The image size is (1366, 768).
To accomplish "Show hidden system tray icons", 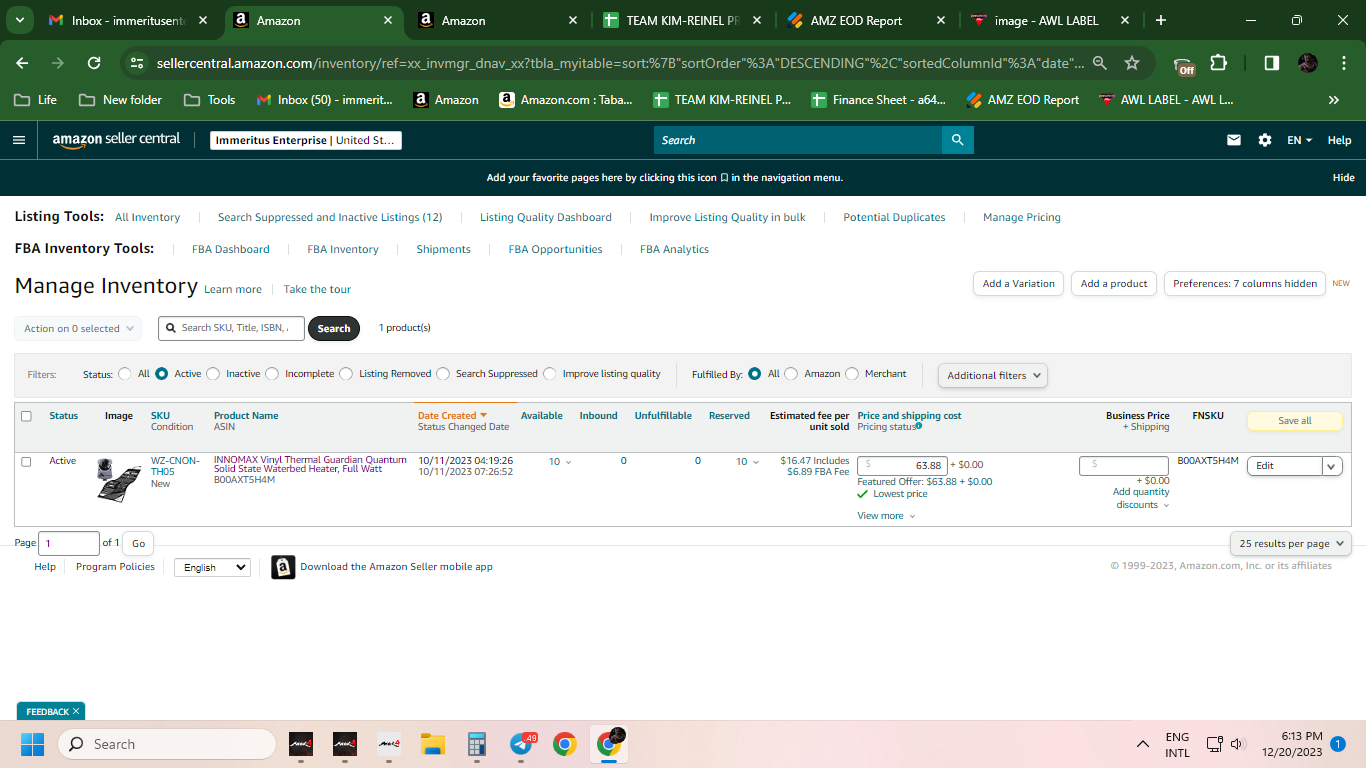I will (x=1142, y=744).
